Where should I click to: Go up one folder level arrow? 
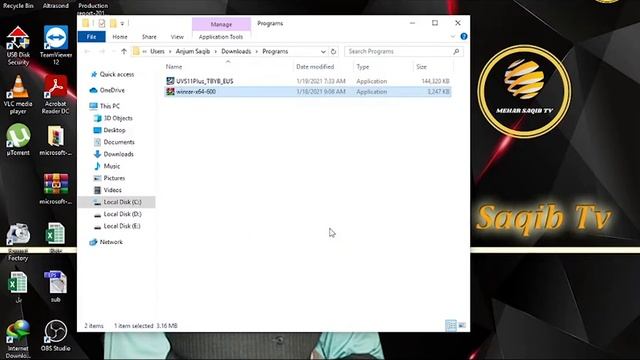(124, 51)
